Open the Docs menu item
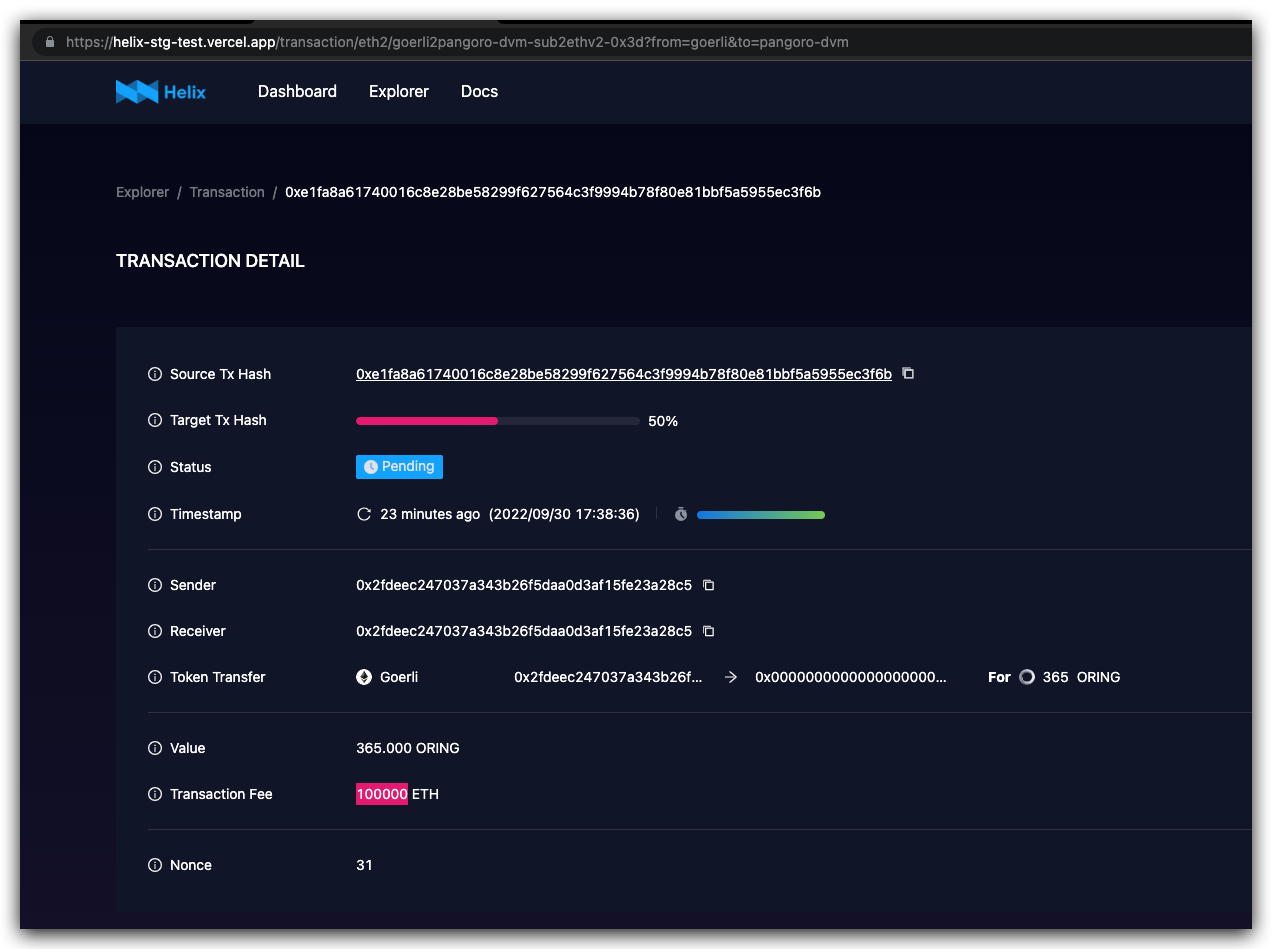Image resolution: width=1272 pixels, height=949 pixels. [x=479, y=91]
